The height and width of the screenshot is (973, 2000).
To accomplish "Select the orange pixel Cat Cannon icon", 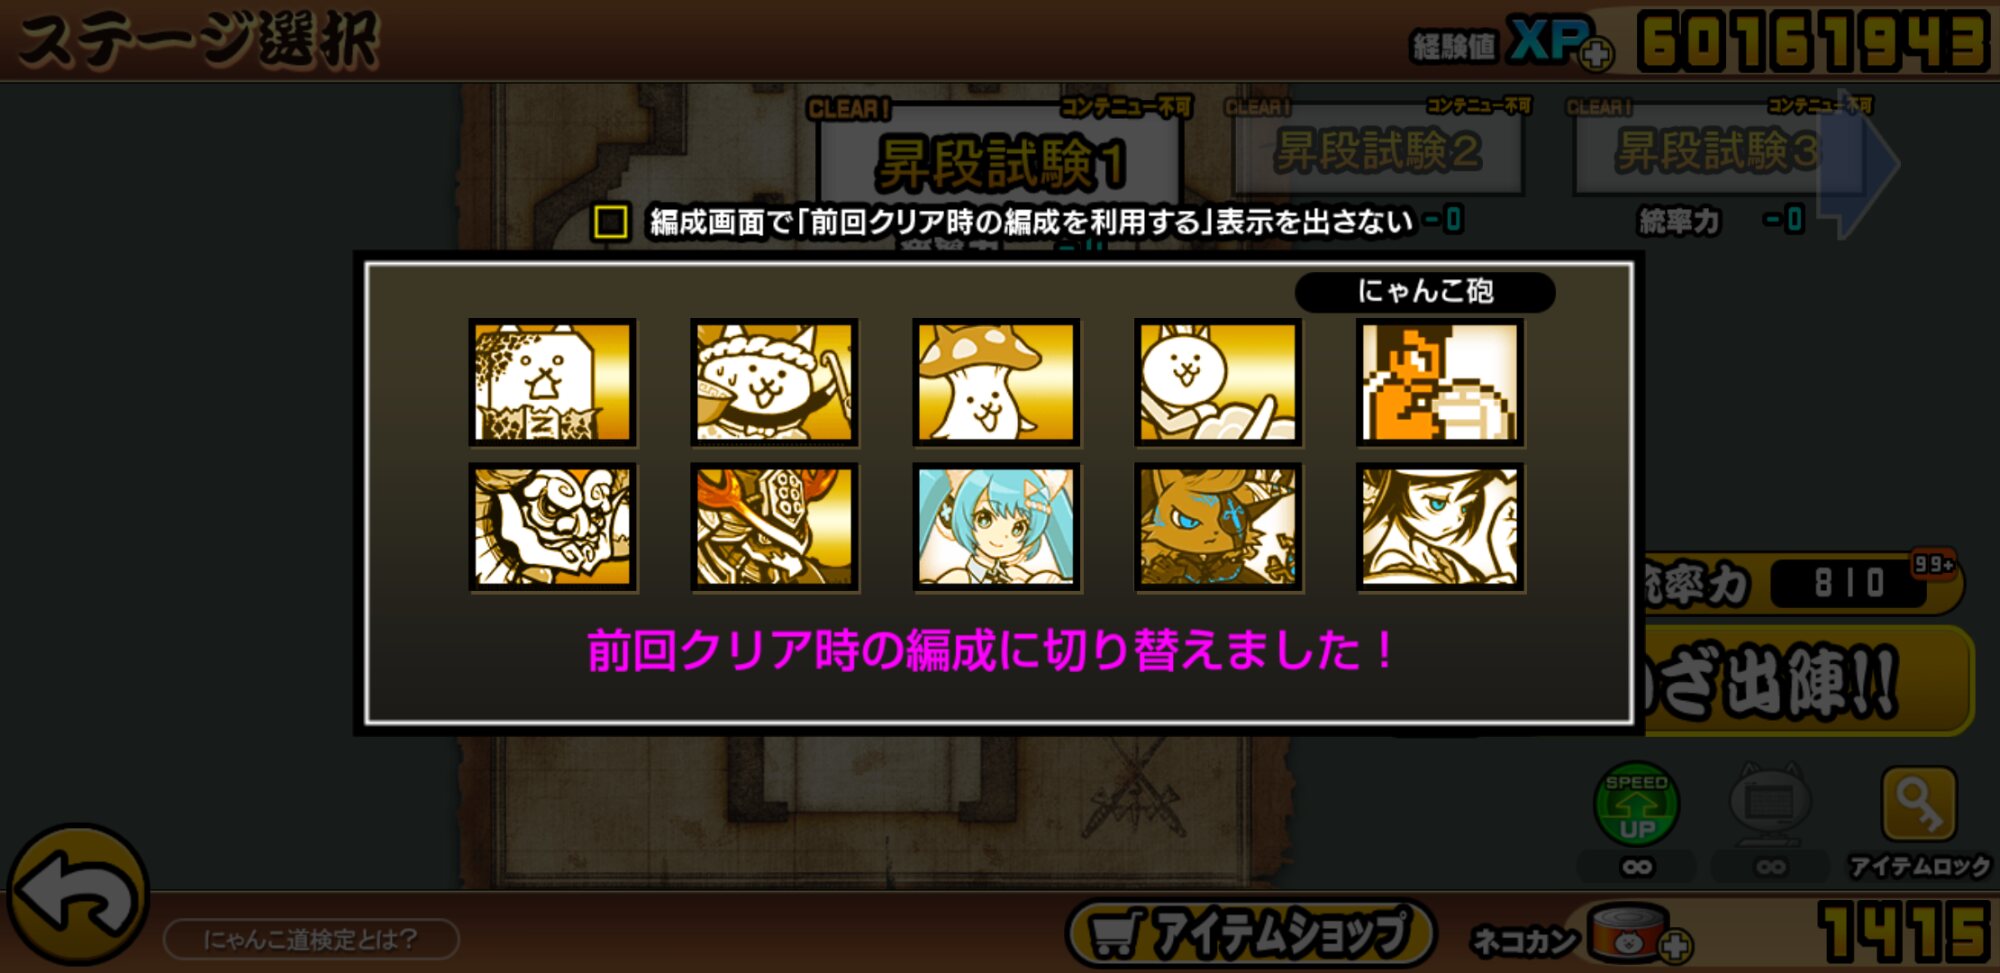I will (1440, 382).
